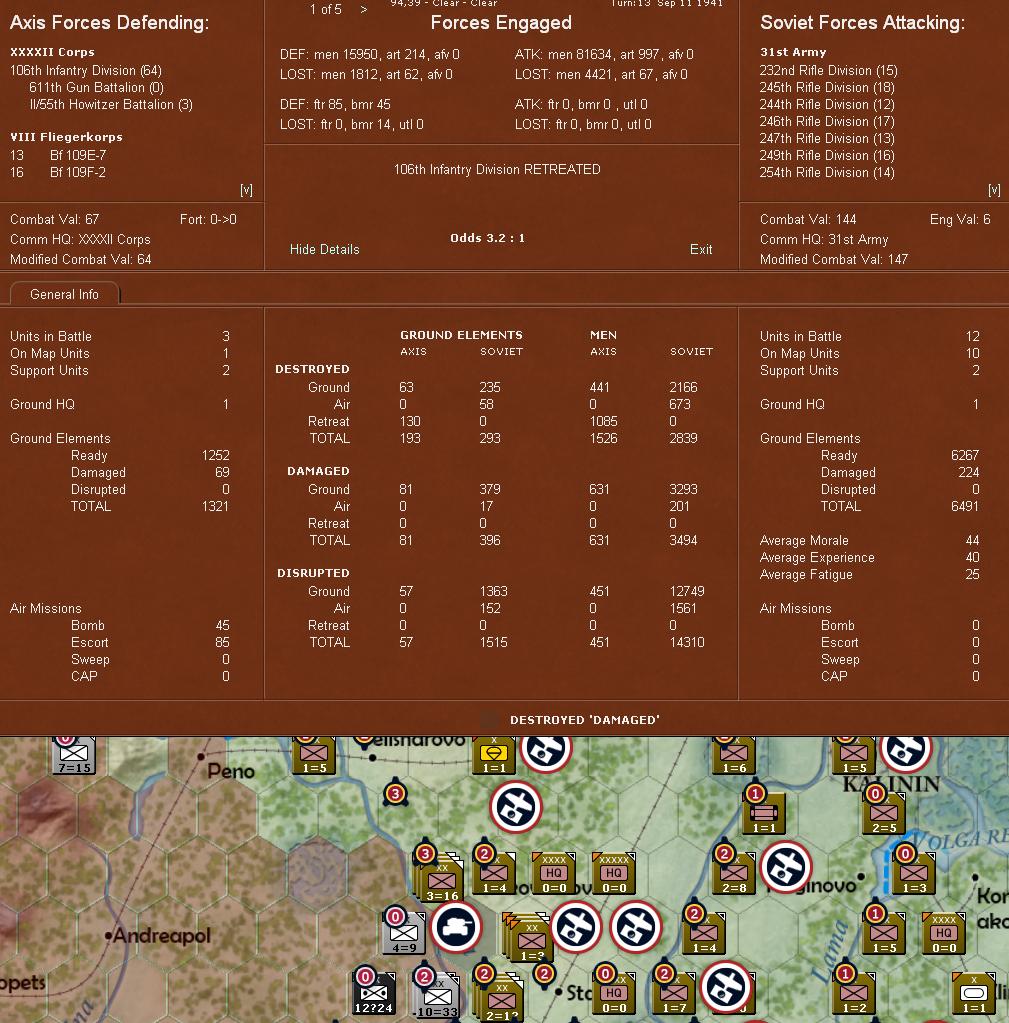Select the motorized 1=1 unit with marker 1
The width and height of the screenshot is (1009, 1023).
764,813
